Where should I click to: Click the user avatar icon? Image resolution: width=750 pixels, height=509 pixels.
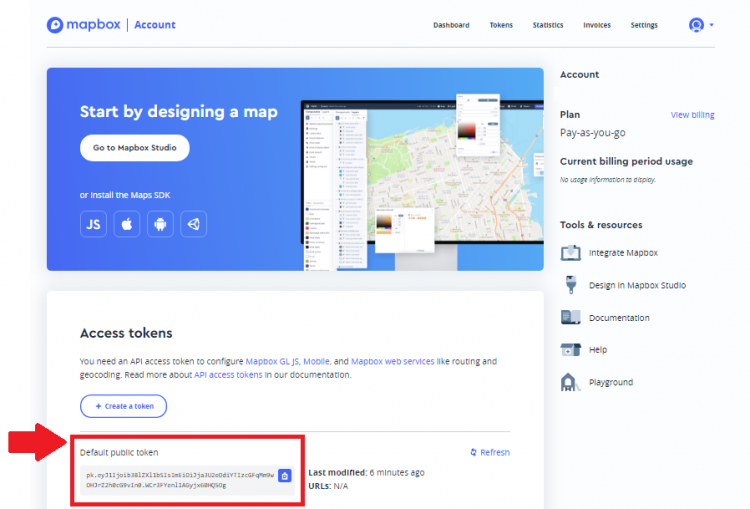click(x=696, y=24)
